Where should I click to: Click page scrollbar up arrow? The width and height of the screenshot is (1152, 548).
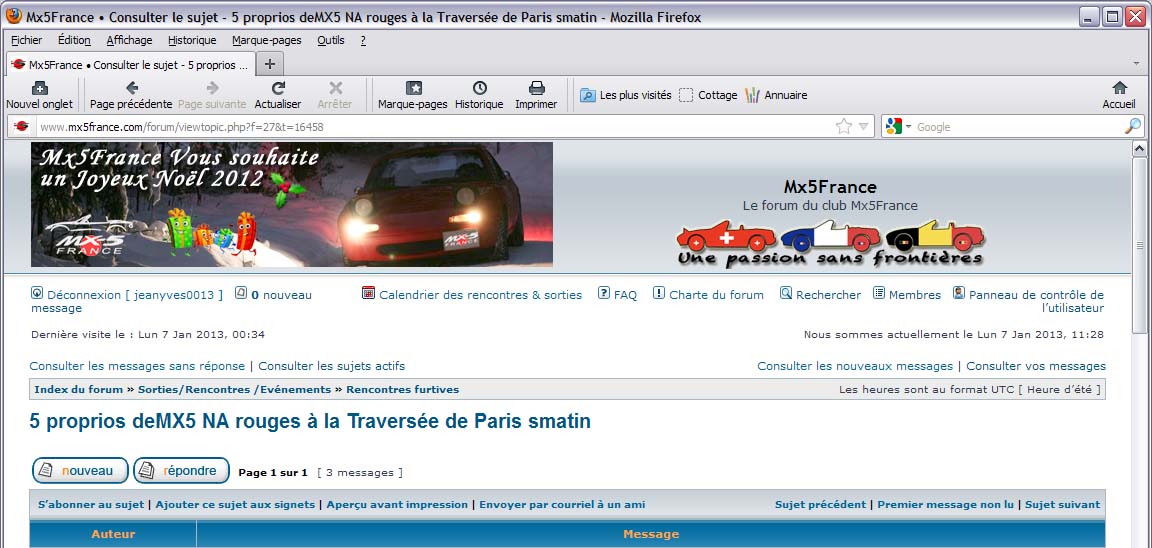pos(1140,149)
